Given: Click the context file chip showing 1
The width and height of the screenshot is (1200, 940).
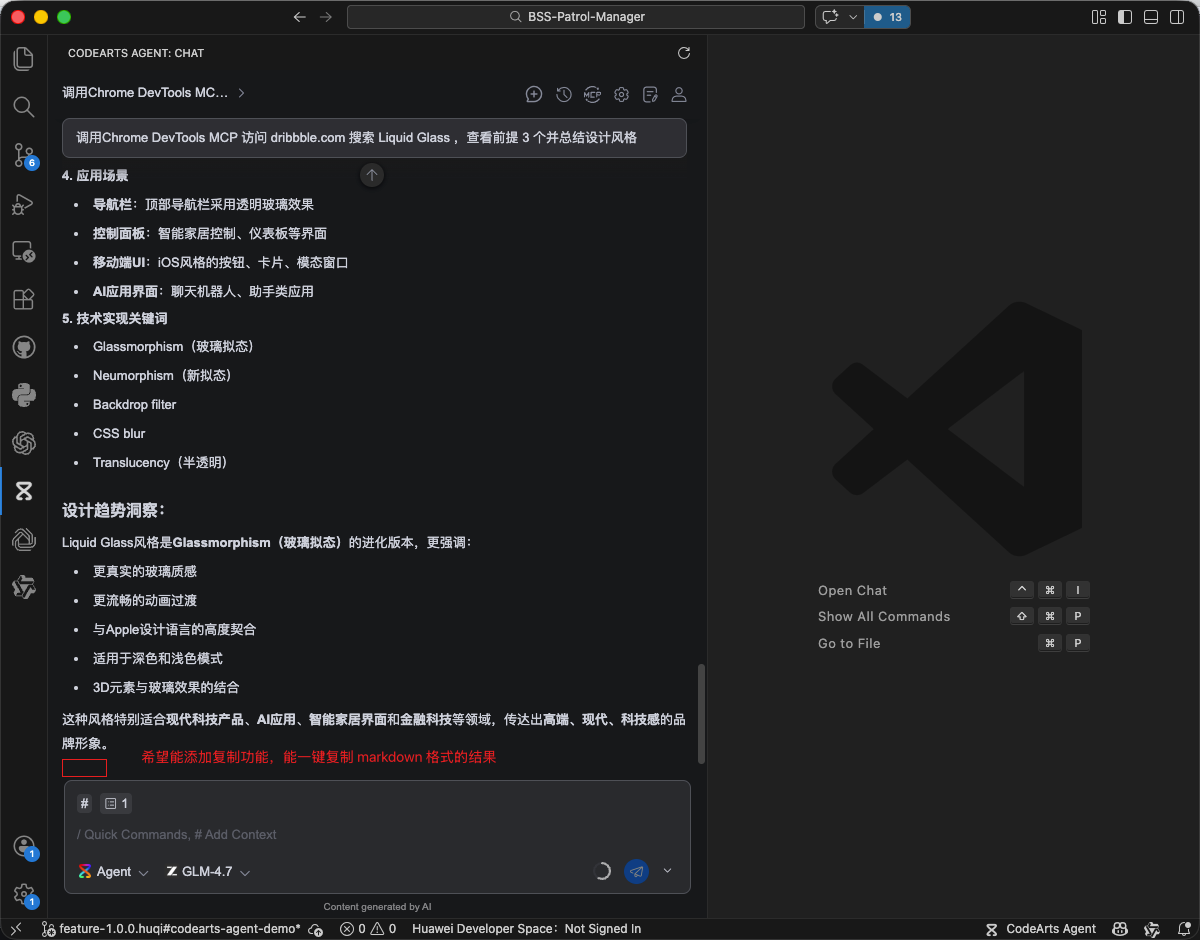Looking at the screenshot, I should [116, 803].
